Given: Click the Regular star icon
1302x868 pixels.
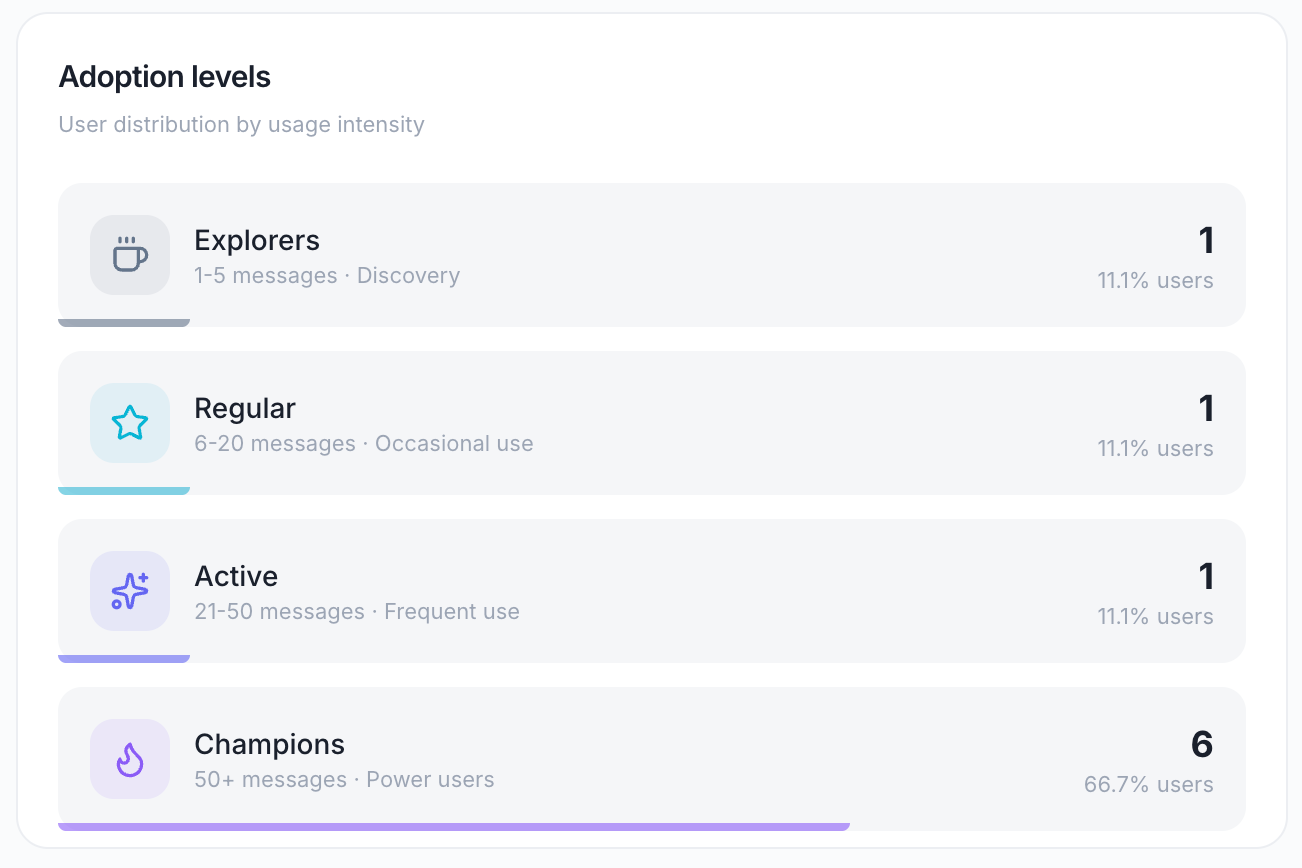Looking at the screenshot, I should [x=130, y=423].
